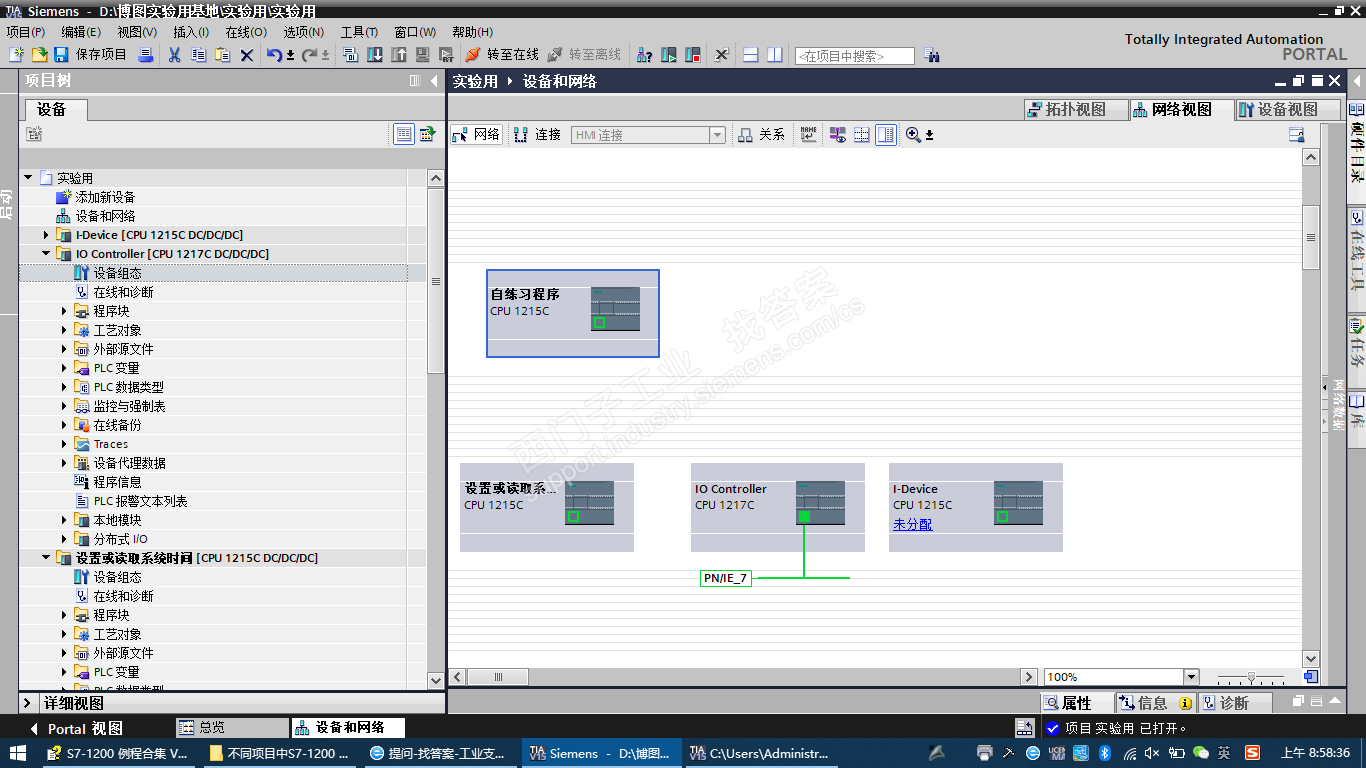Open the 提问-找答案 browser taskbar item
The image size is (1366, 768).
click(438, 753)
